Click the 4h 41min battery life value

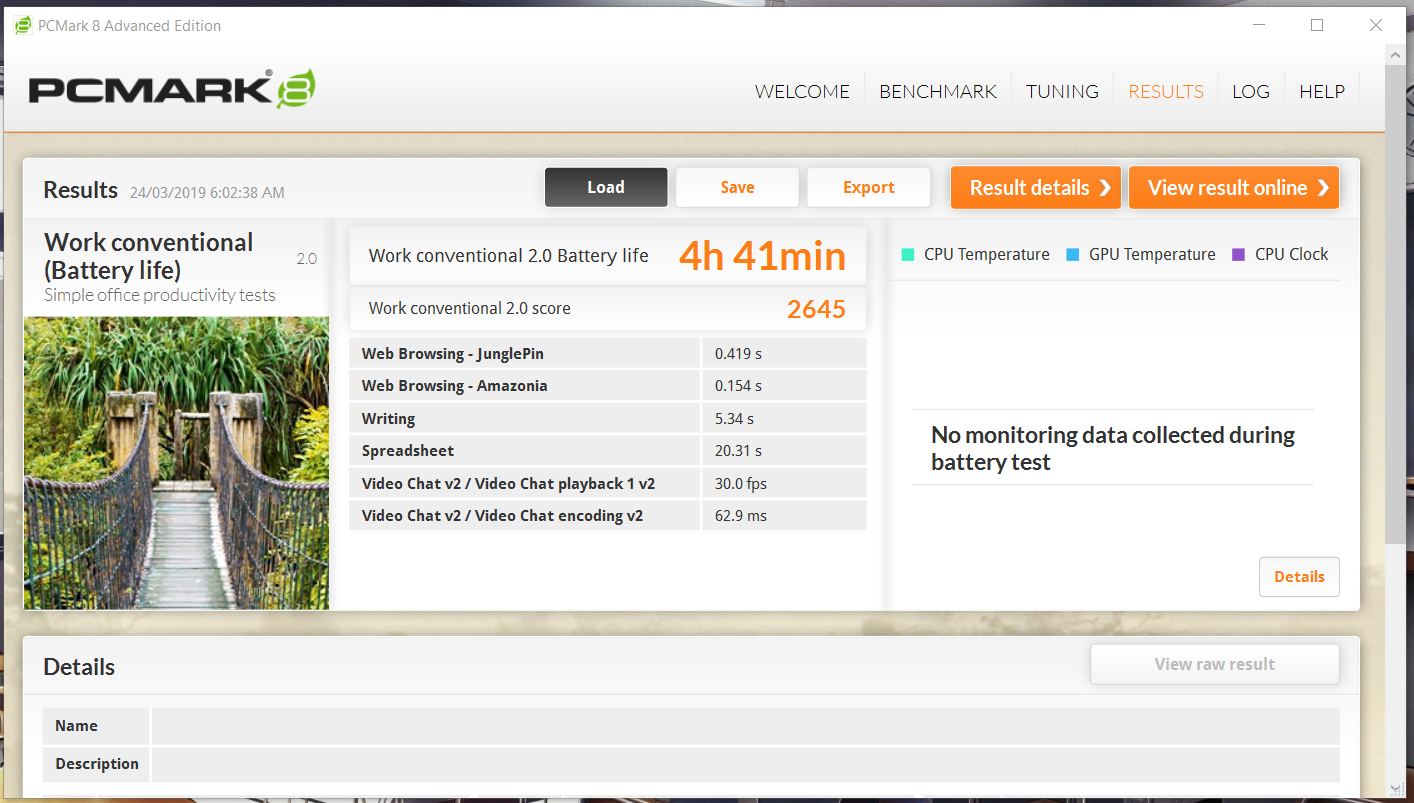click(762, 256)
